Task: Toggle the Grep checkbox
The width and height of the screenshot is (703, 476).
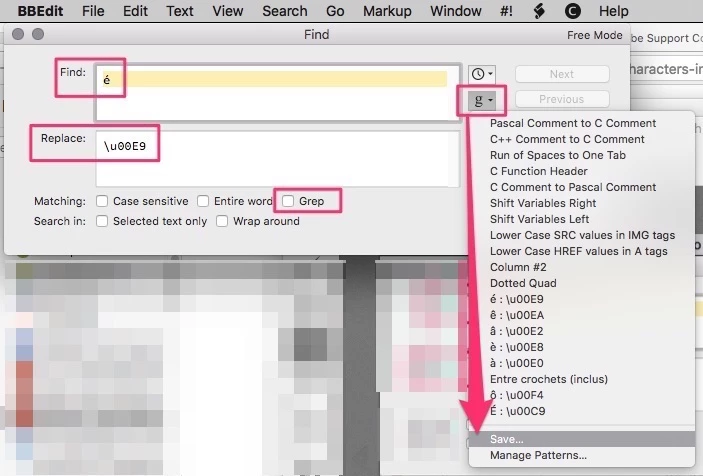Action: point(288,201)
